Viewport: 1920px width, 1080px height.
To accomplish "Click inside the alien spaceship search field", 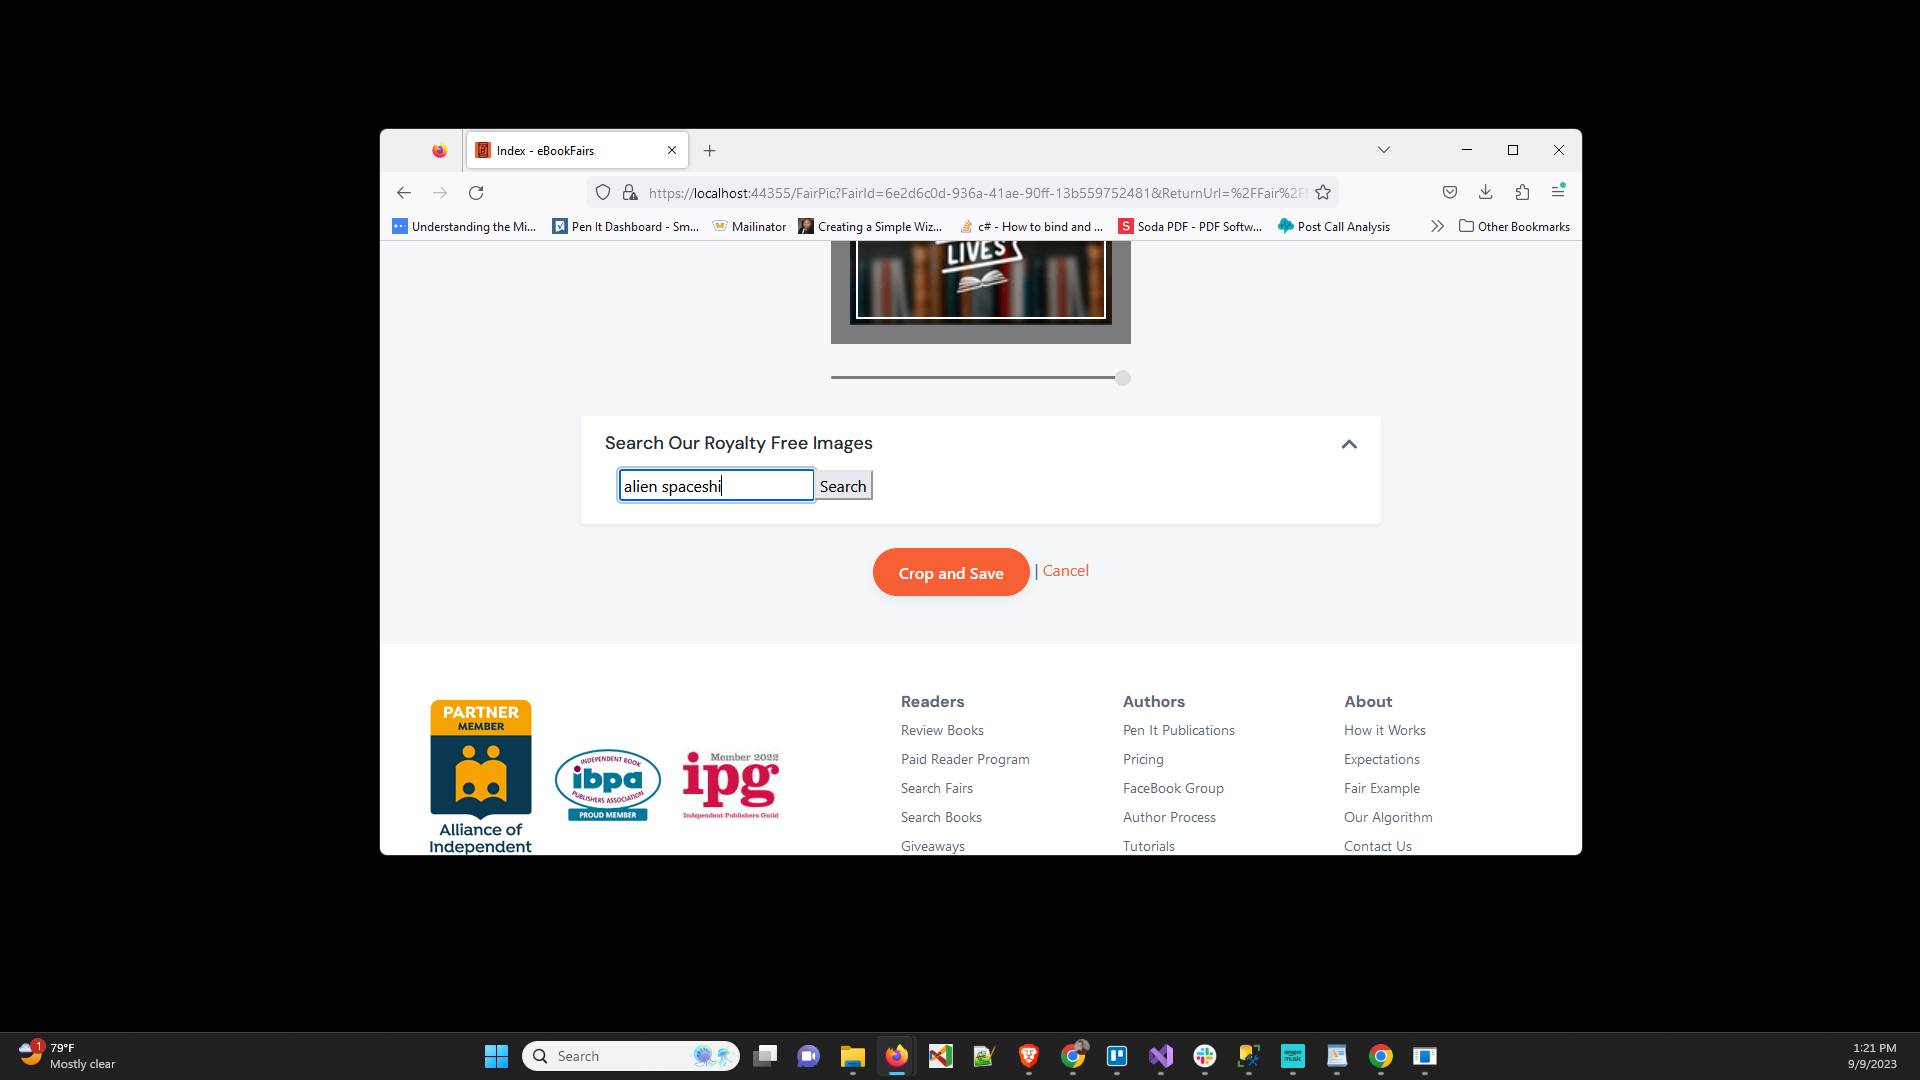I will click(715, 486).
